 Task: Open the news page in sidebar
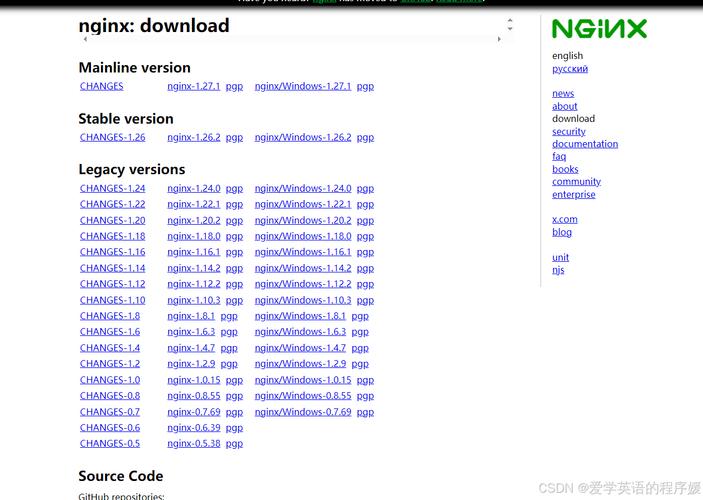click(x=563, y=93)
